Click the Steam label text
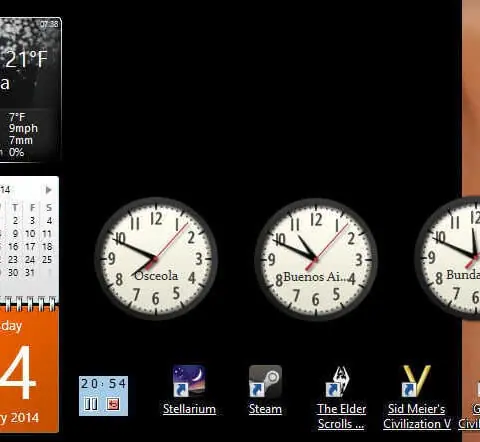Viewport: 480px width, 442px height. pos(265,409)
